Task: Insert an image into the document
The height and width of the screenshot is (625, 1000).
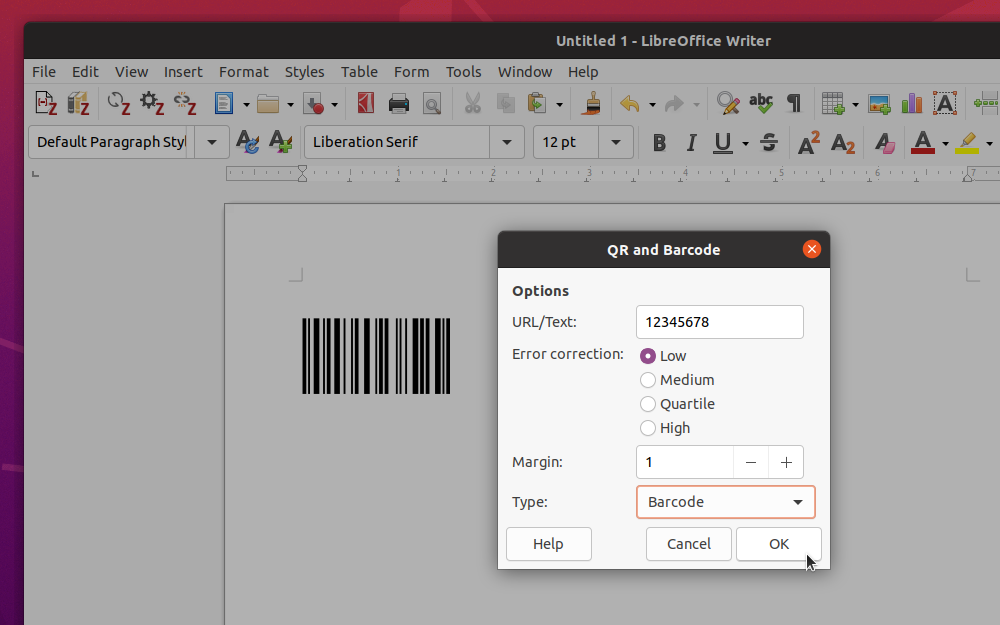Action: pyautogui.click(x=880, y=103)
